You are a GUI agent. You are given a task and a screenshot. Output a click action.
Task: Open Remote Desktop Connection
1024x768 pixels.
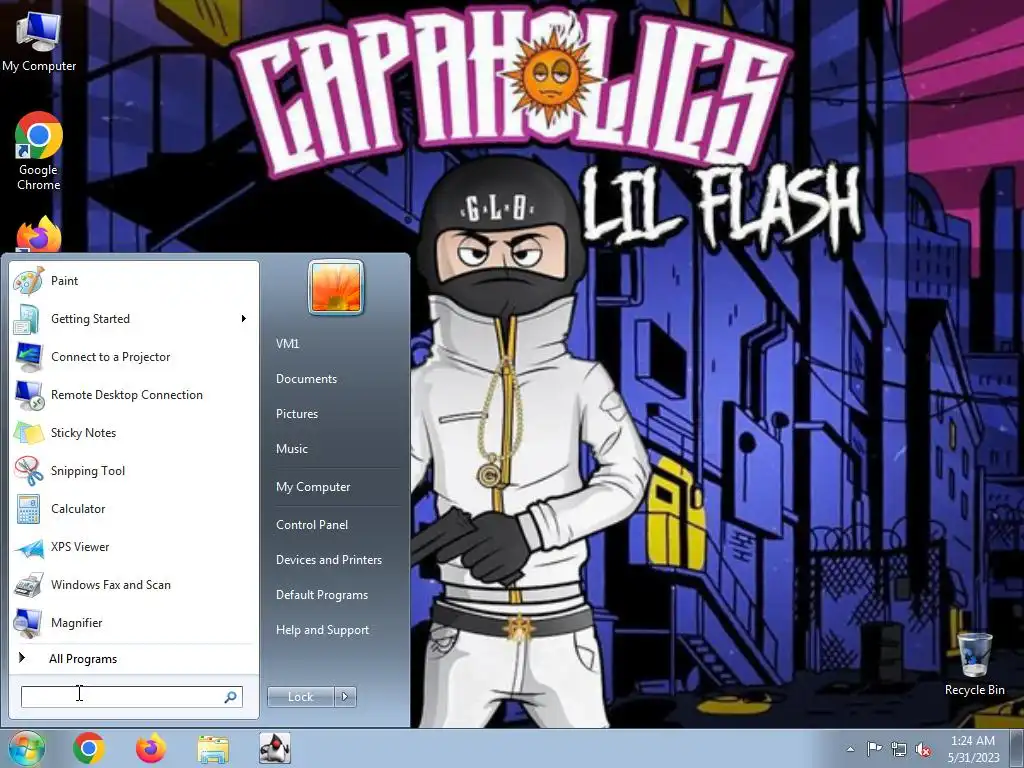pyautogui.click(x=134, y=394)
